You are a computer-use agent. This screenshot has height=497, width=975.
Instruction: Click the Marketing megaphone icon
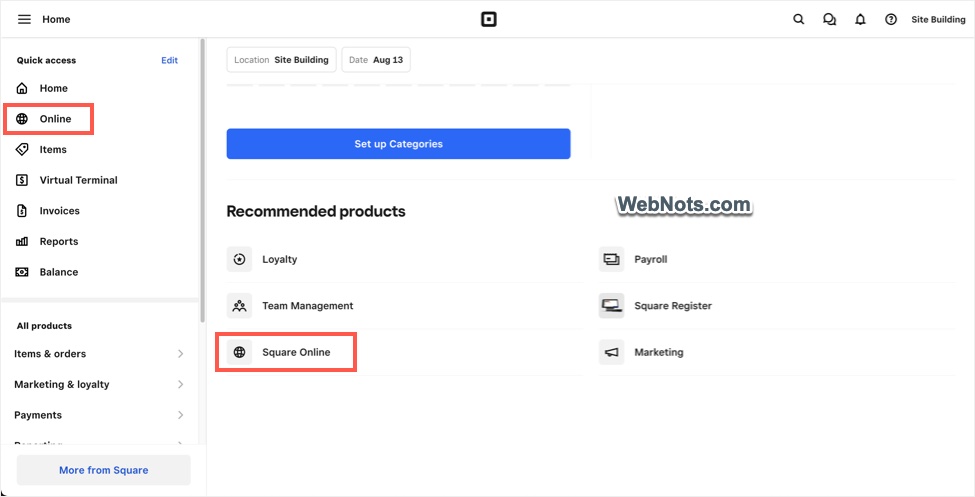pyautogui.click(x=611, y=352)
